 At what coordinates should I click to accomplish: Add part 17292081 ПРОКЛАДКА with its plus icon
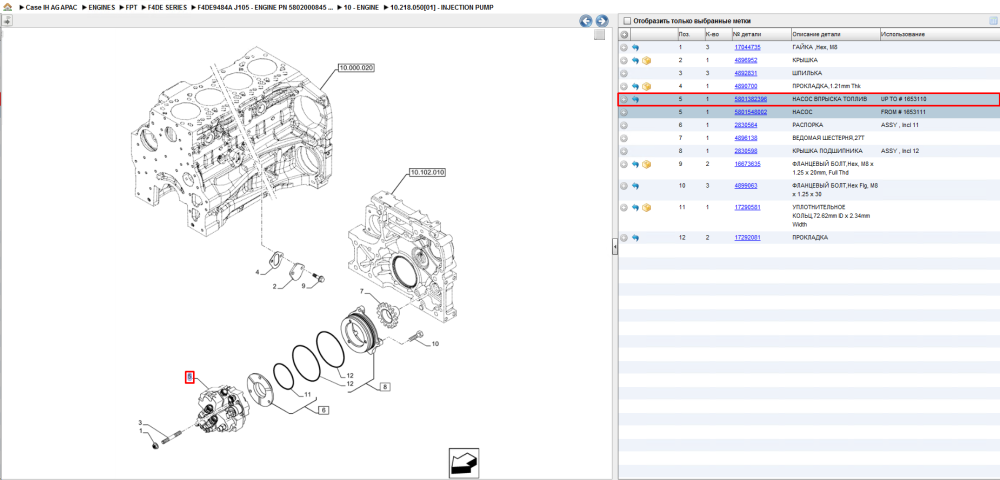tap(624, 238)
